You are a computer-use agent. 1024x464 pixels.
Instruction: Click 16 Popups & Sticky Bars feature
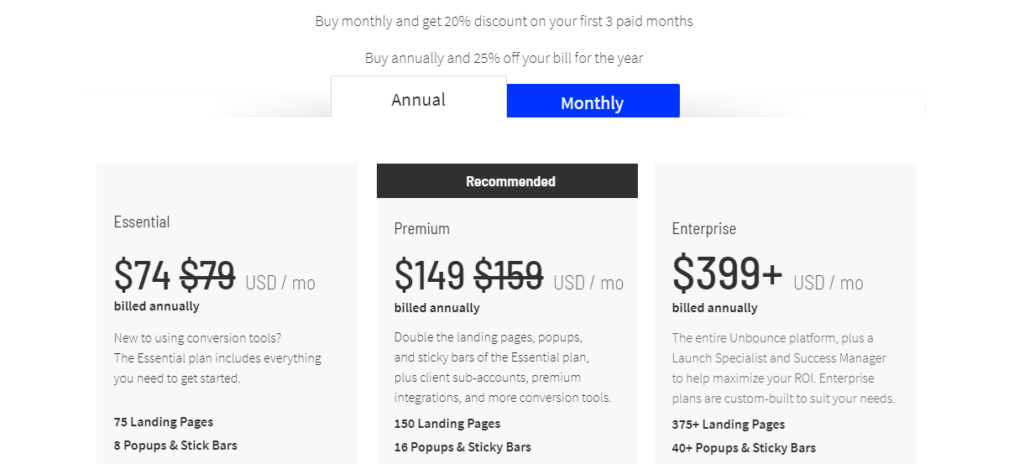[x=462, y=447]
